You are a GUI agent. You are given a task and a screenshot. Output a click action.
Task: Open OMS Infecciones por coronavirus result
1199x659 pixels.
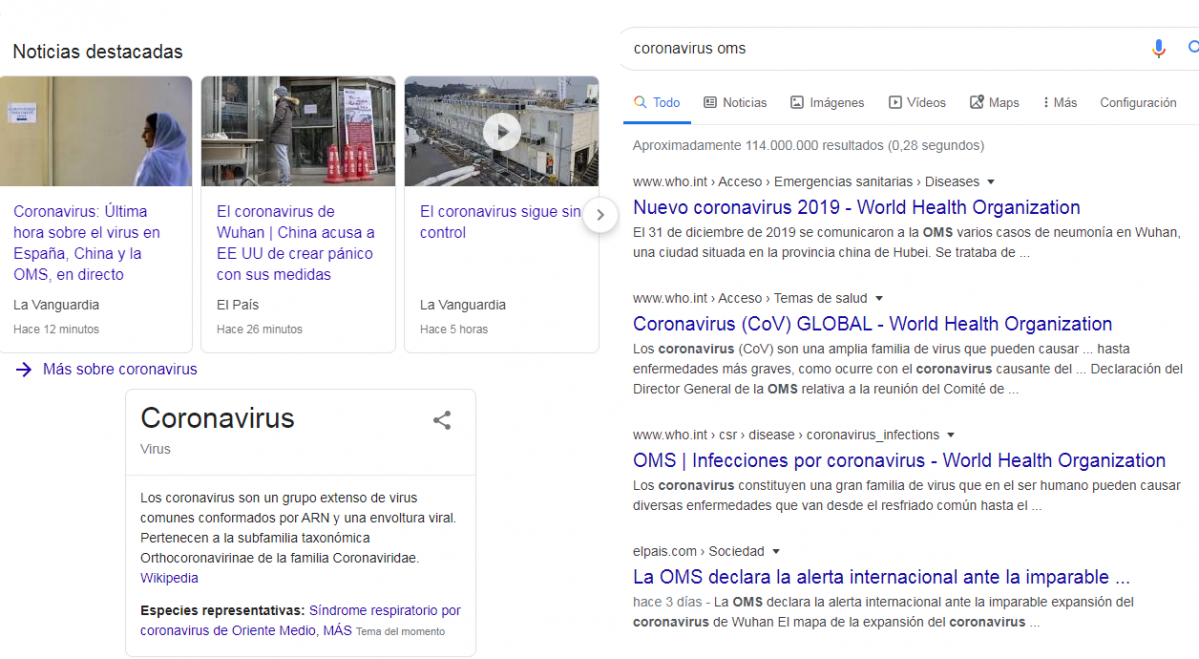pyautogui.click(x=898, y=461)
